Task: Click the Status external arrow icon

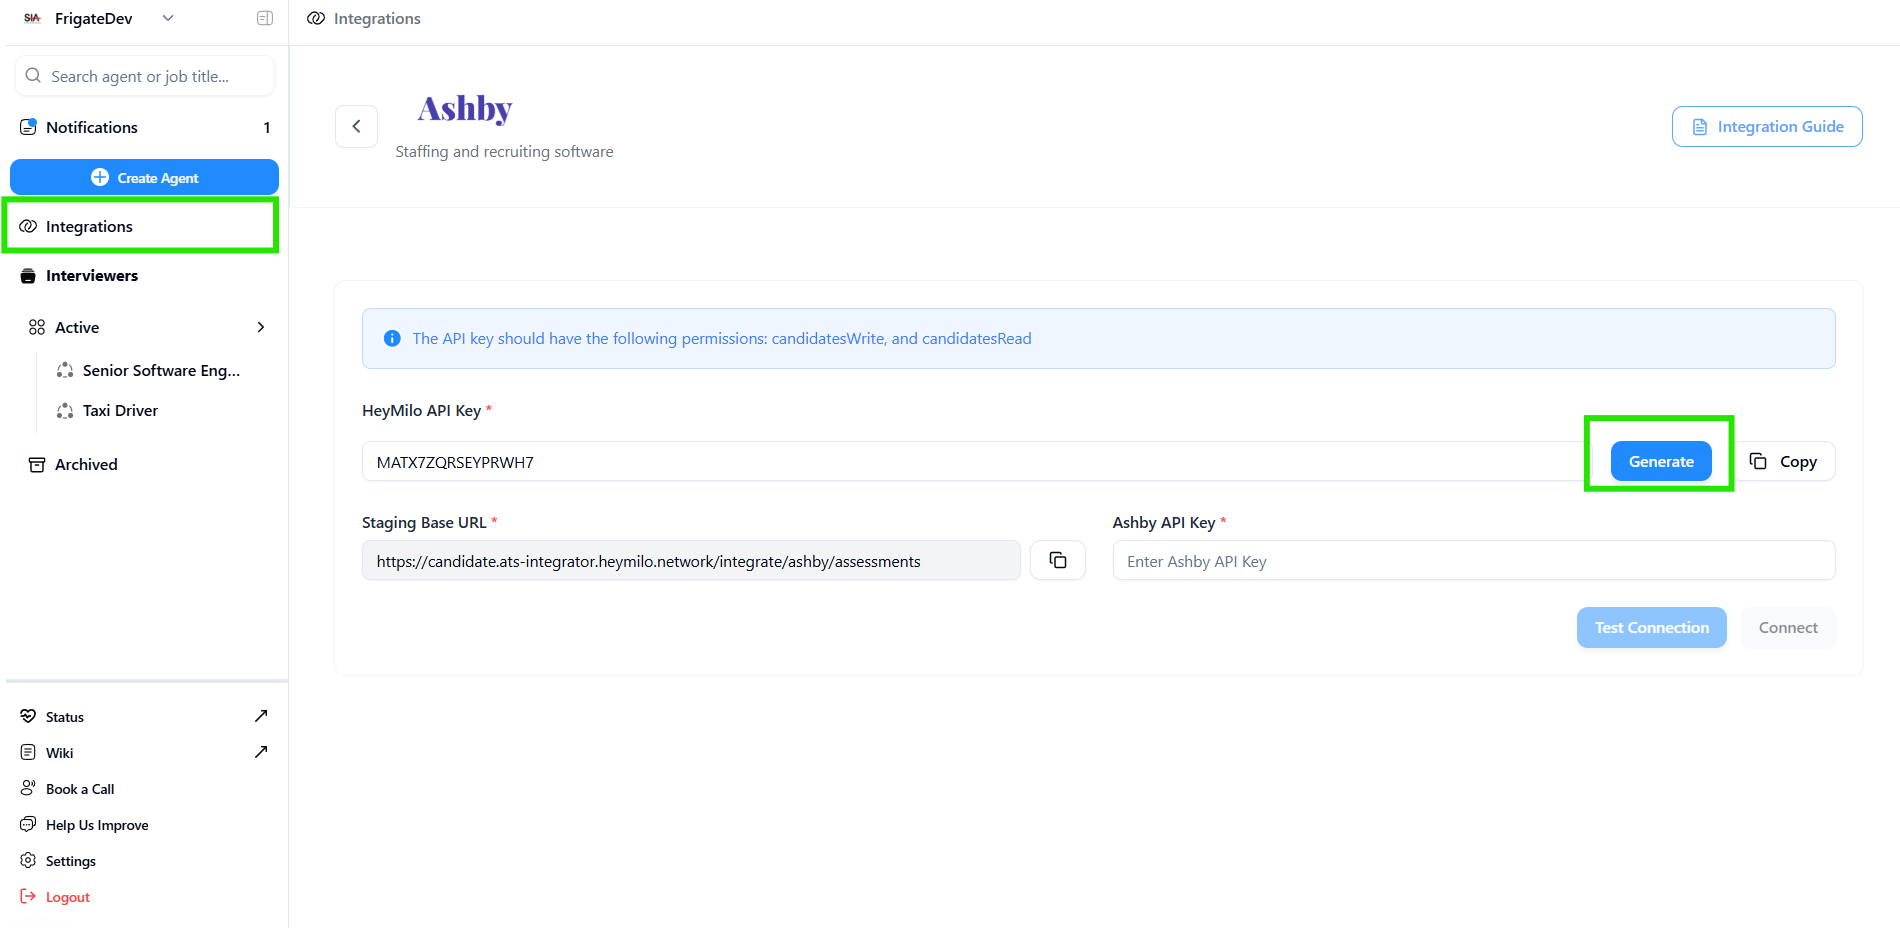Action: (x=261, y=716)
